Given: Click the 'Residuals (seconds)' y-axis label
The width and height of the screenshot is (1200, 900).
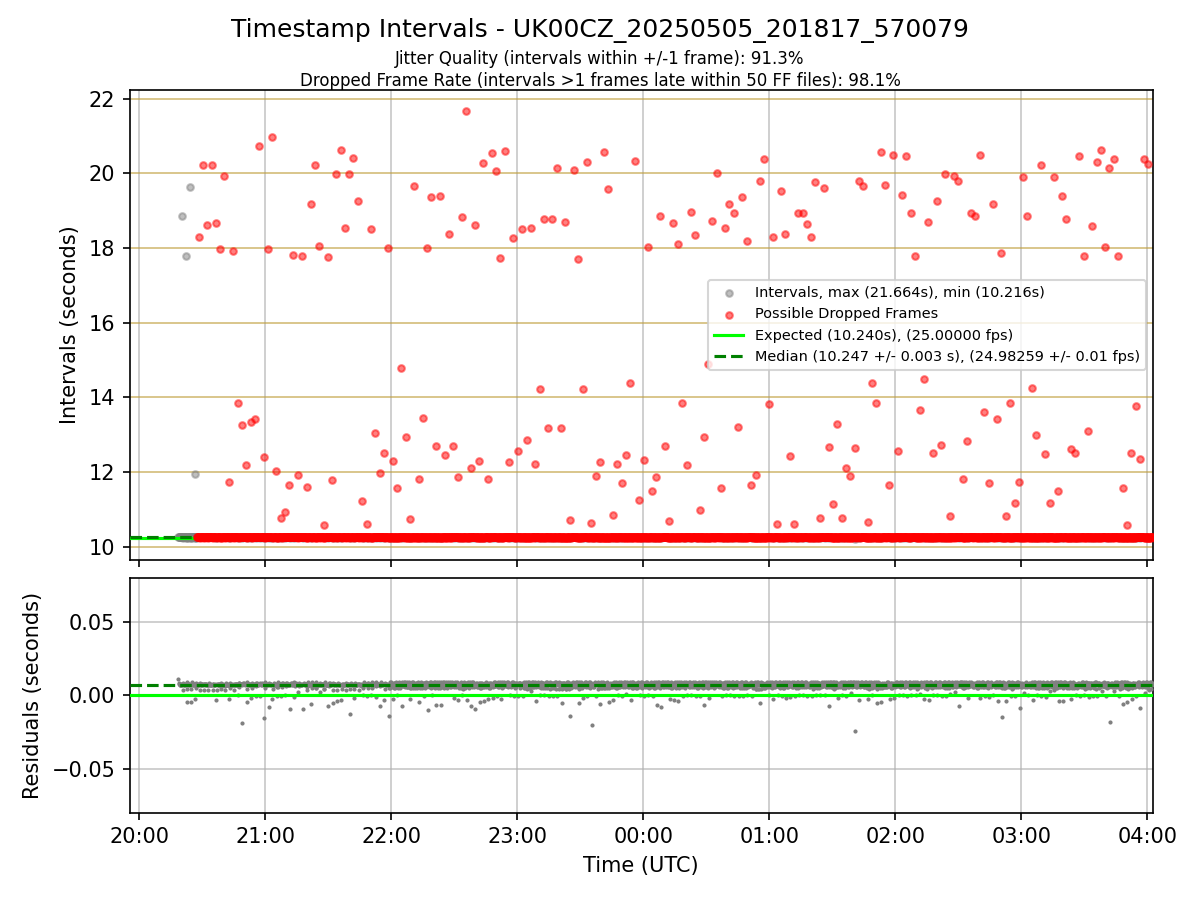Looking at the screenshot, I should [x=32, y=696].
